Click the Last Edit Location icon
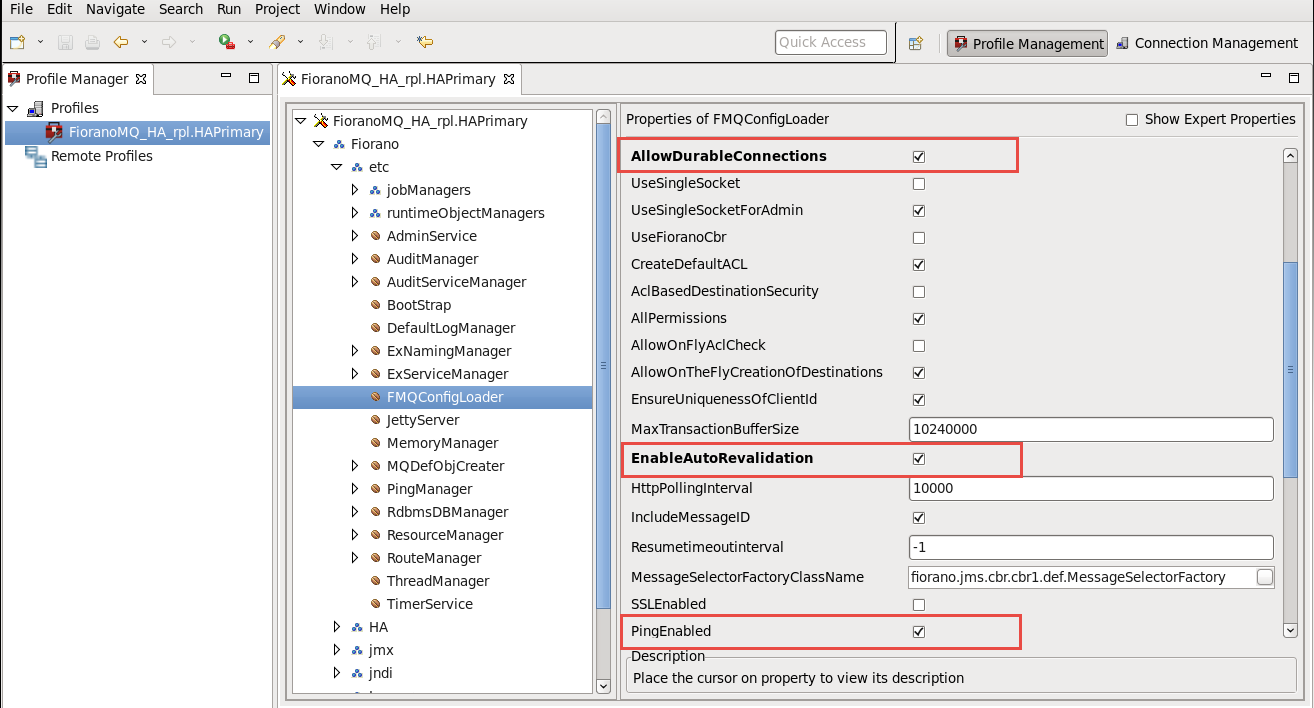 click(425, 42)
